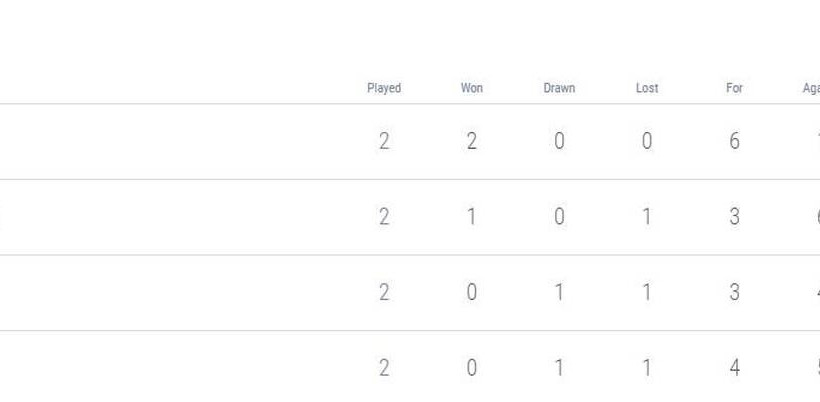The width and height of the screenshot is (820, 402).
Task: Click fourth row's Won value of 0
Action: (471, 368)
